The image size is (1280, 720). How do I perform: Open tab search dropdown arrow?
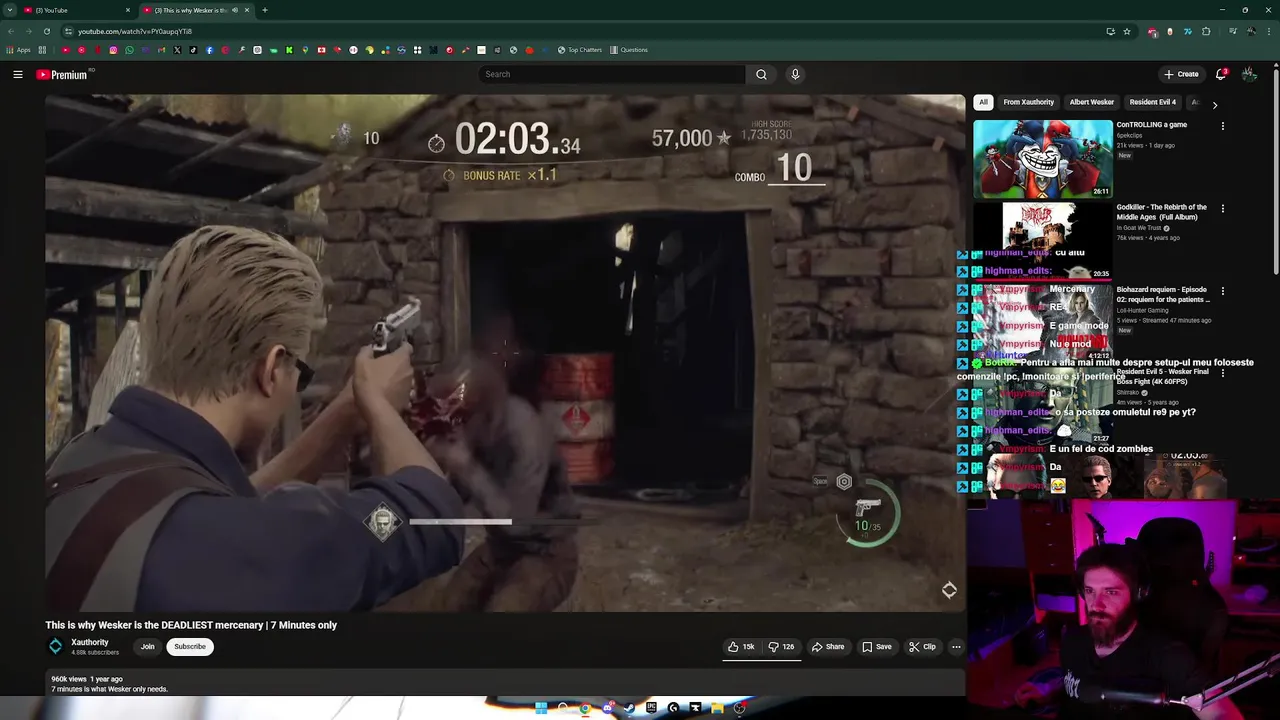click(9, 10)
